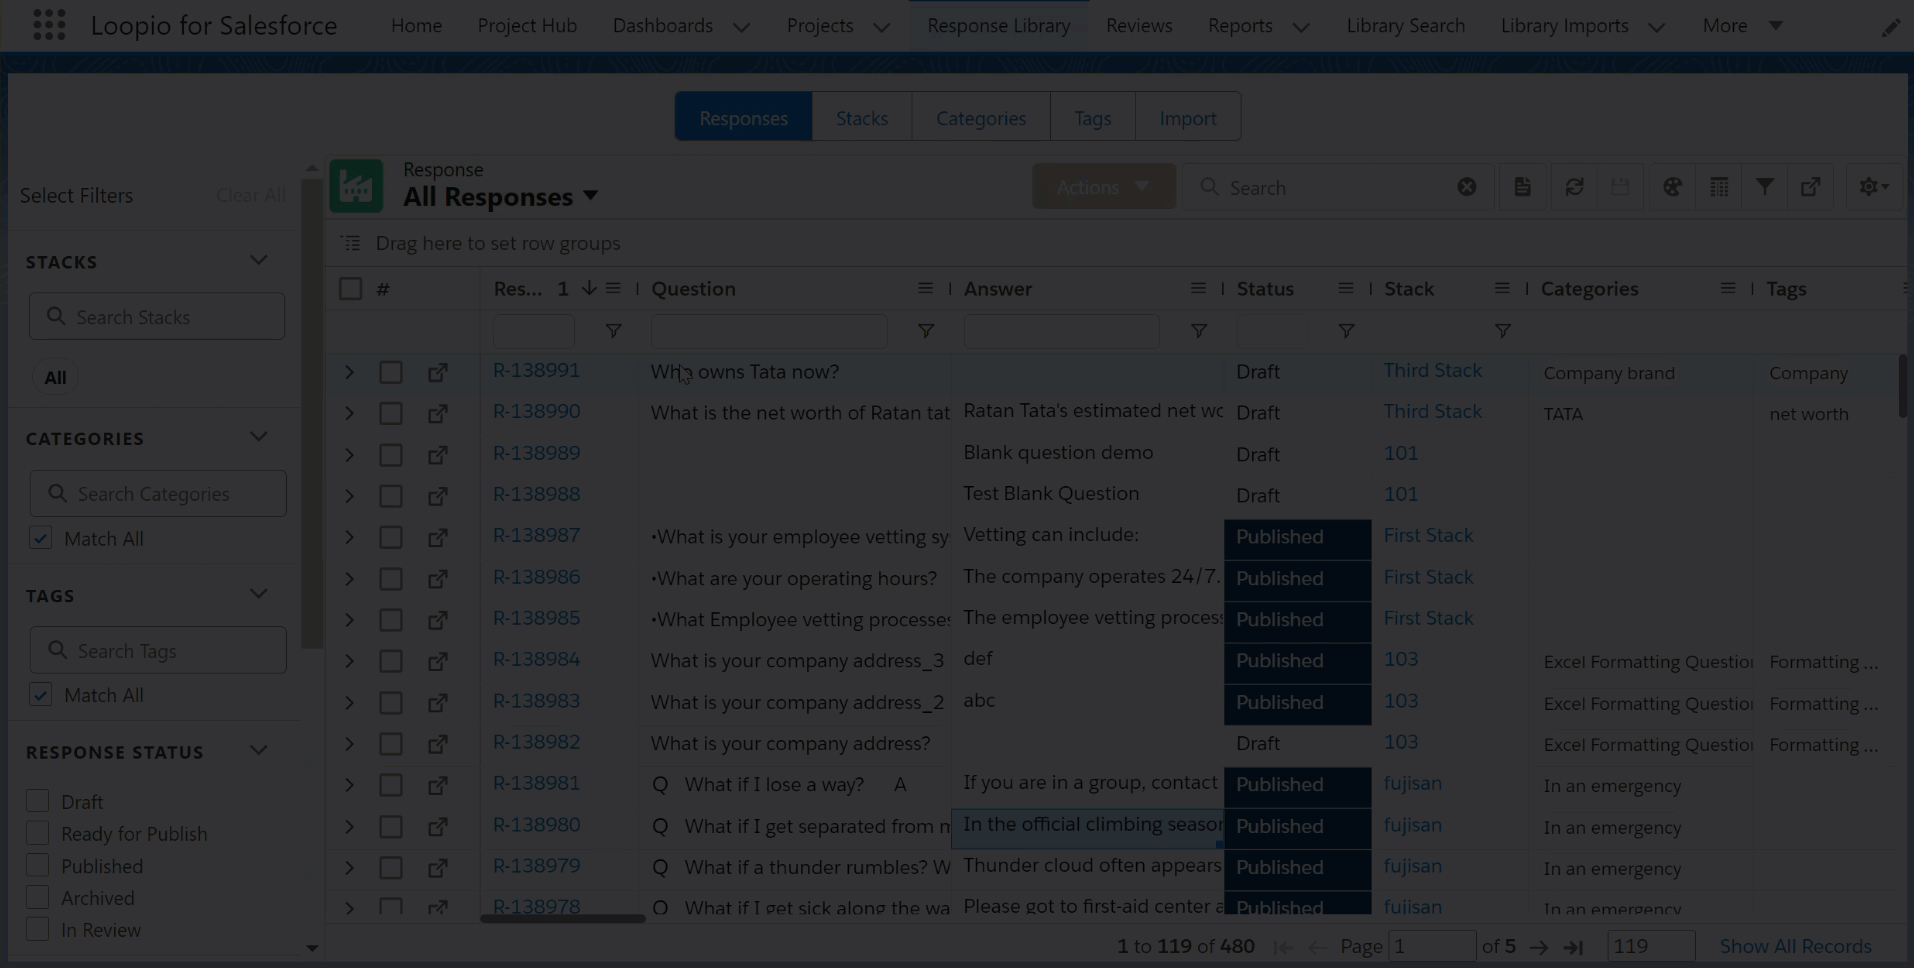Click the Search Stacks input field
1914x968 pixels.
157,316
